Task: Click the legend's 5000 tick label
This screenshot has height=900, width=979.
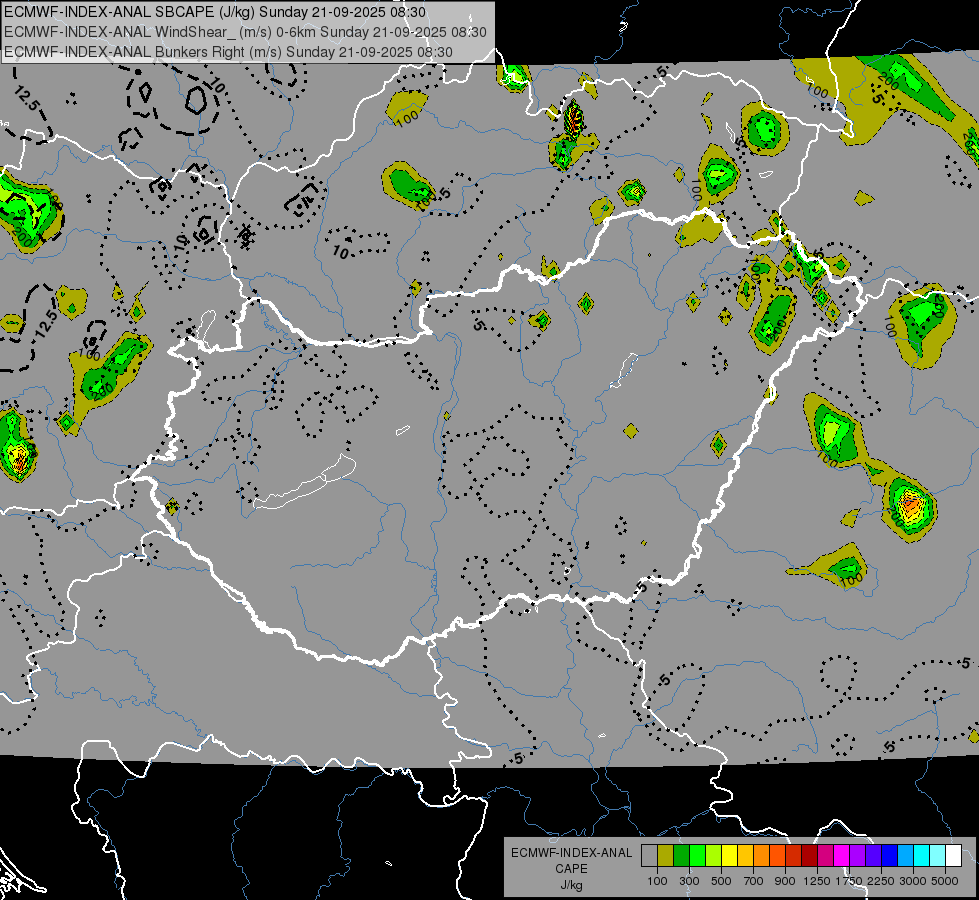Action: tap(945, 881)
